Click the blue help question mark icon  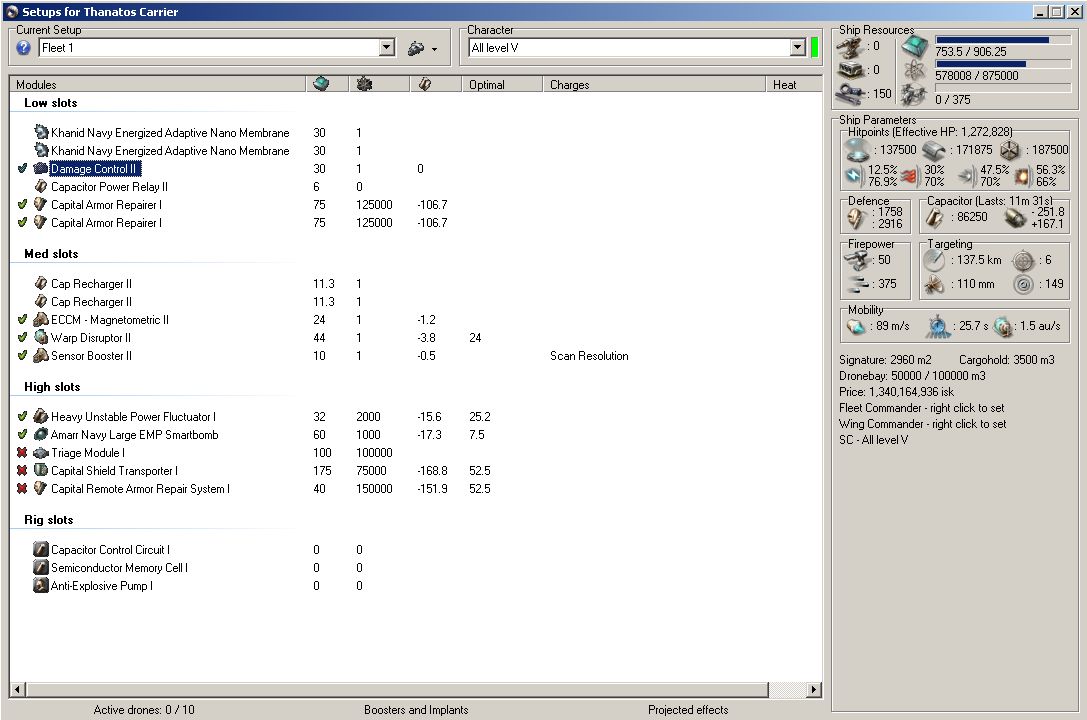point(24,48)
